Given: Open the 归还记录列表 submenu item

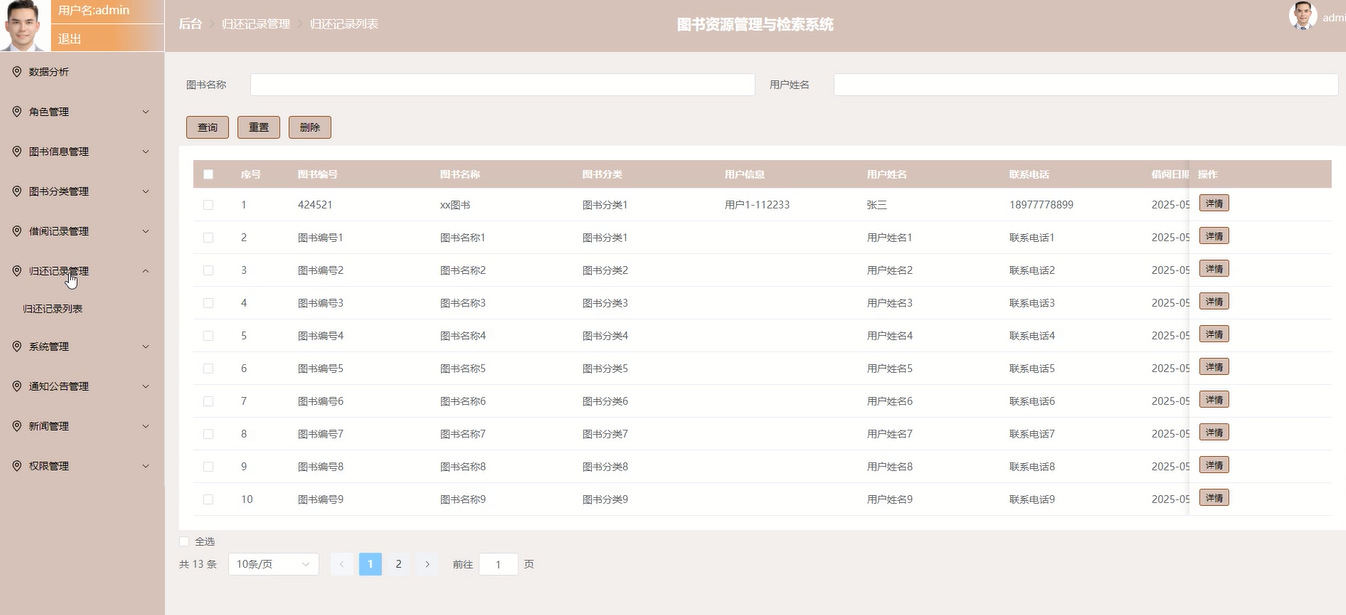Looking at the screenshot, I should point(82,309).
